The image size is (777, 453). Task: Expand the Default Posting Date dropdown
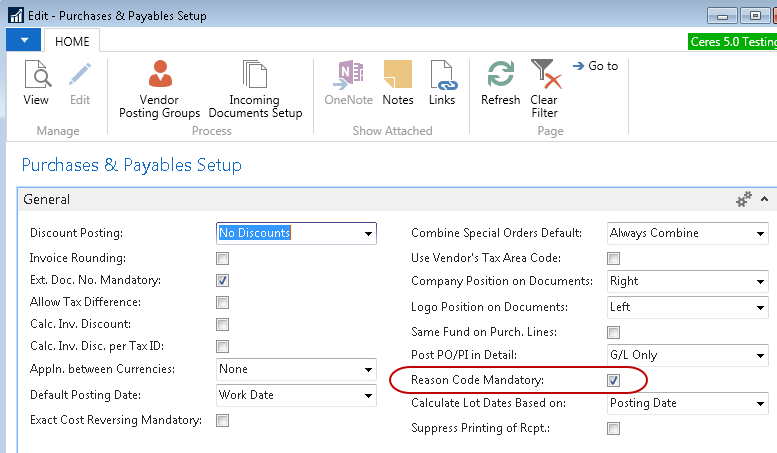368,395
